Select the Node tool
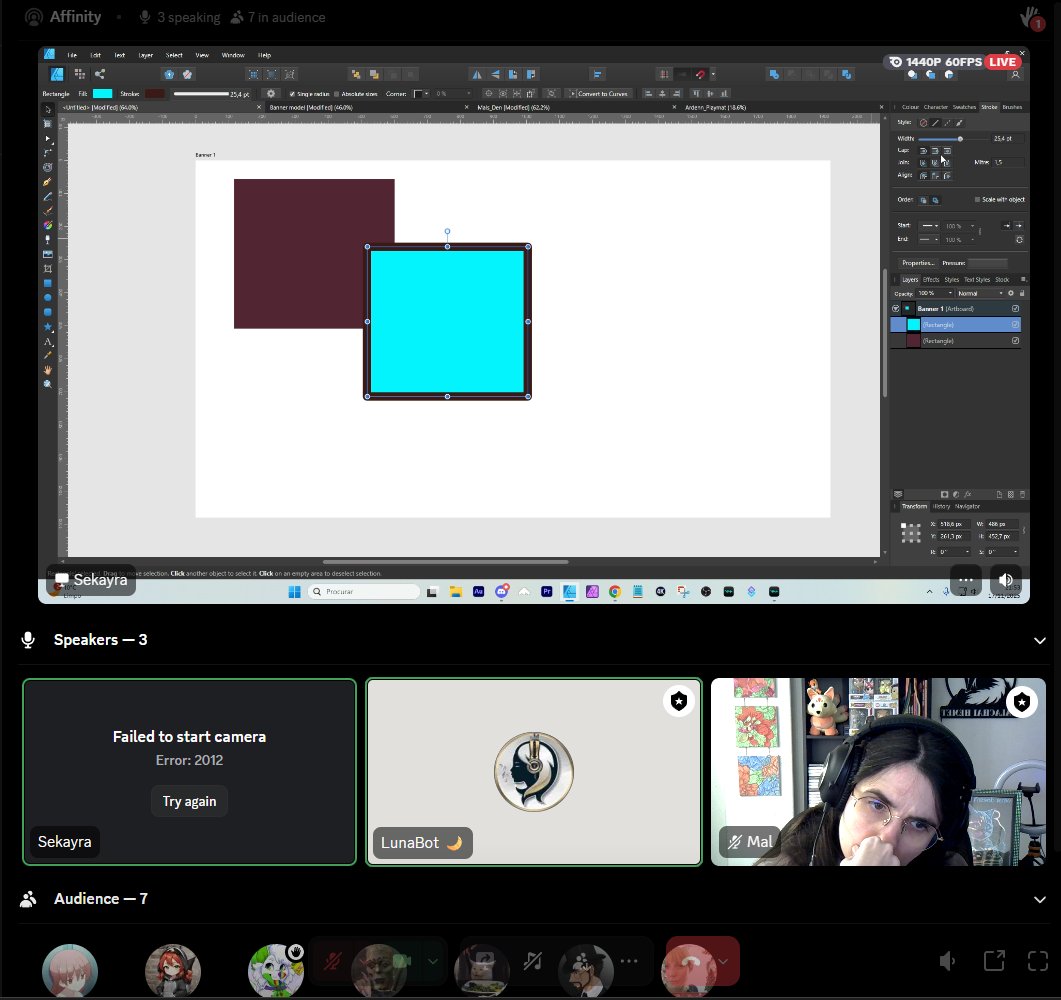 point(47,139)
